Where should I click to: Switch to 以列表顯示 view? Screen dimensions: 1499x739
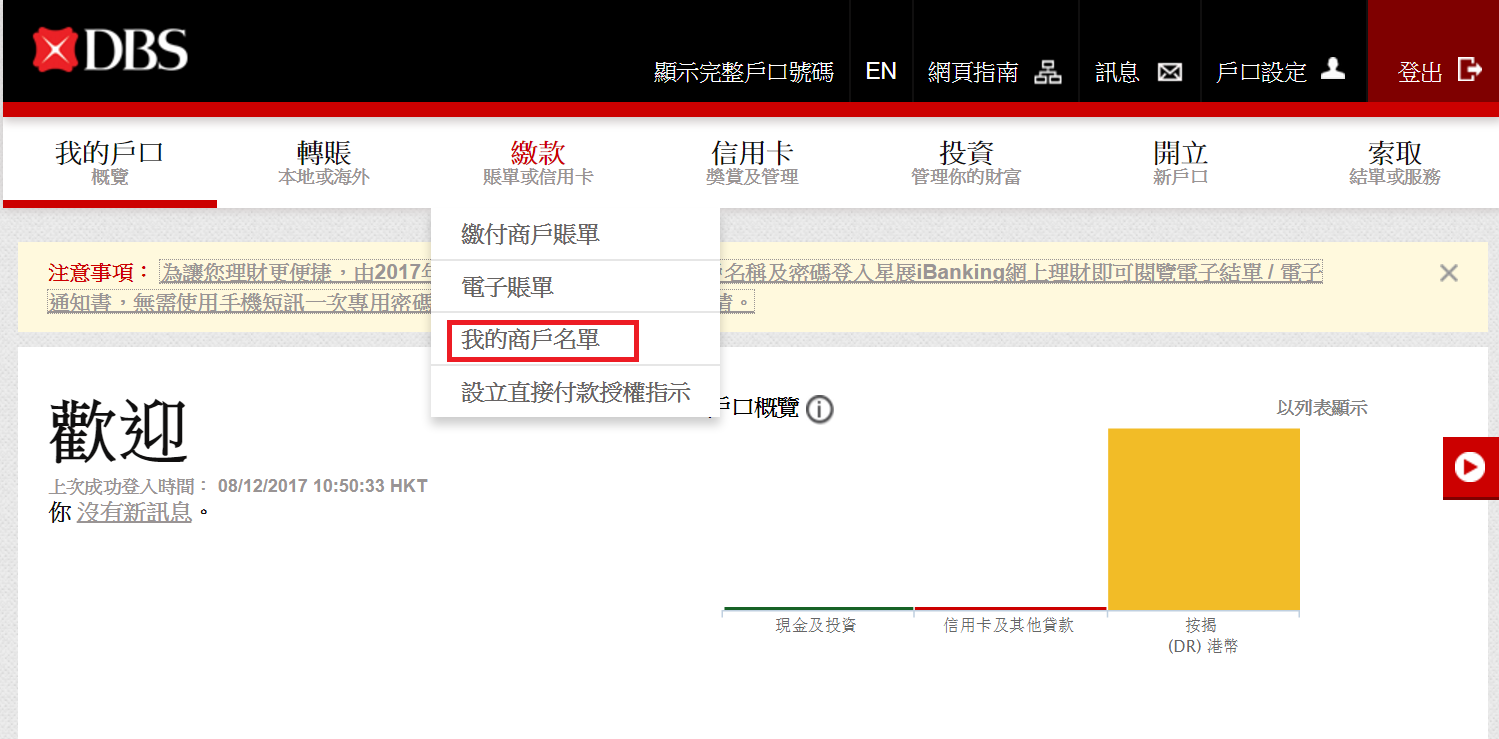[1321, 408]
